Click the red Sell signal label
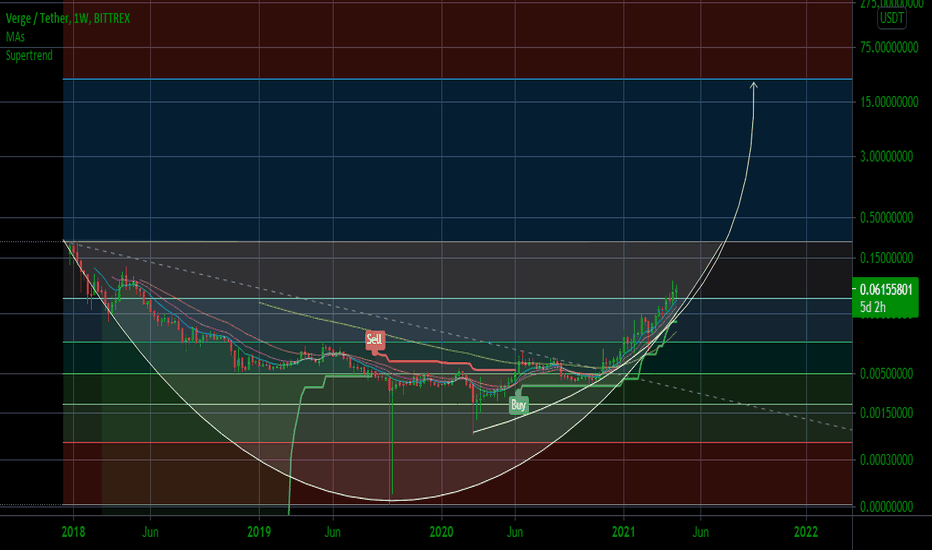The height and width of the screenshot is (550, 932). pyautogui.click(x=374, y=340)
